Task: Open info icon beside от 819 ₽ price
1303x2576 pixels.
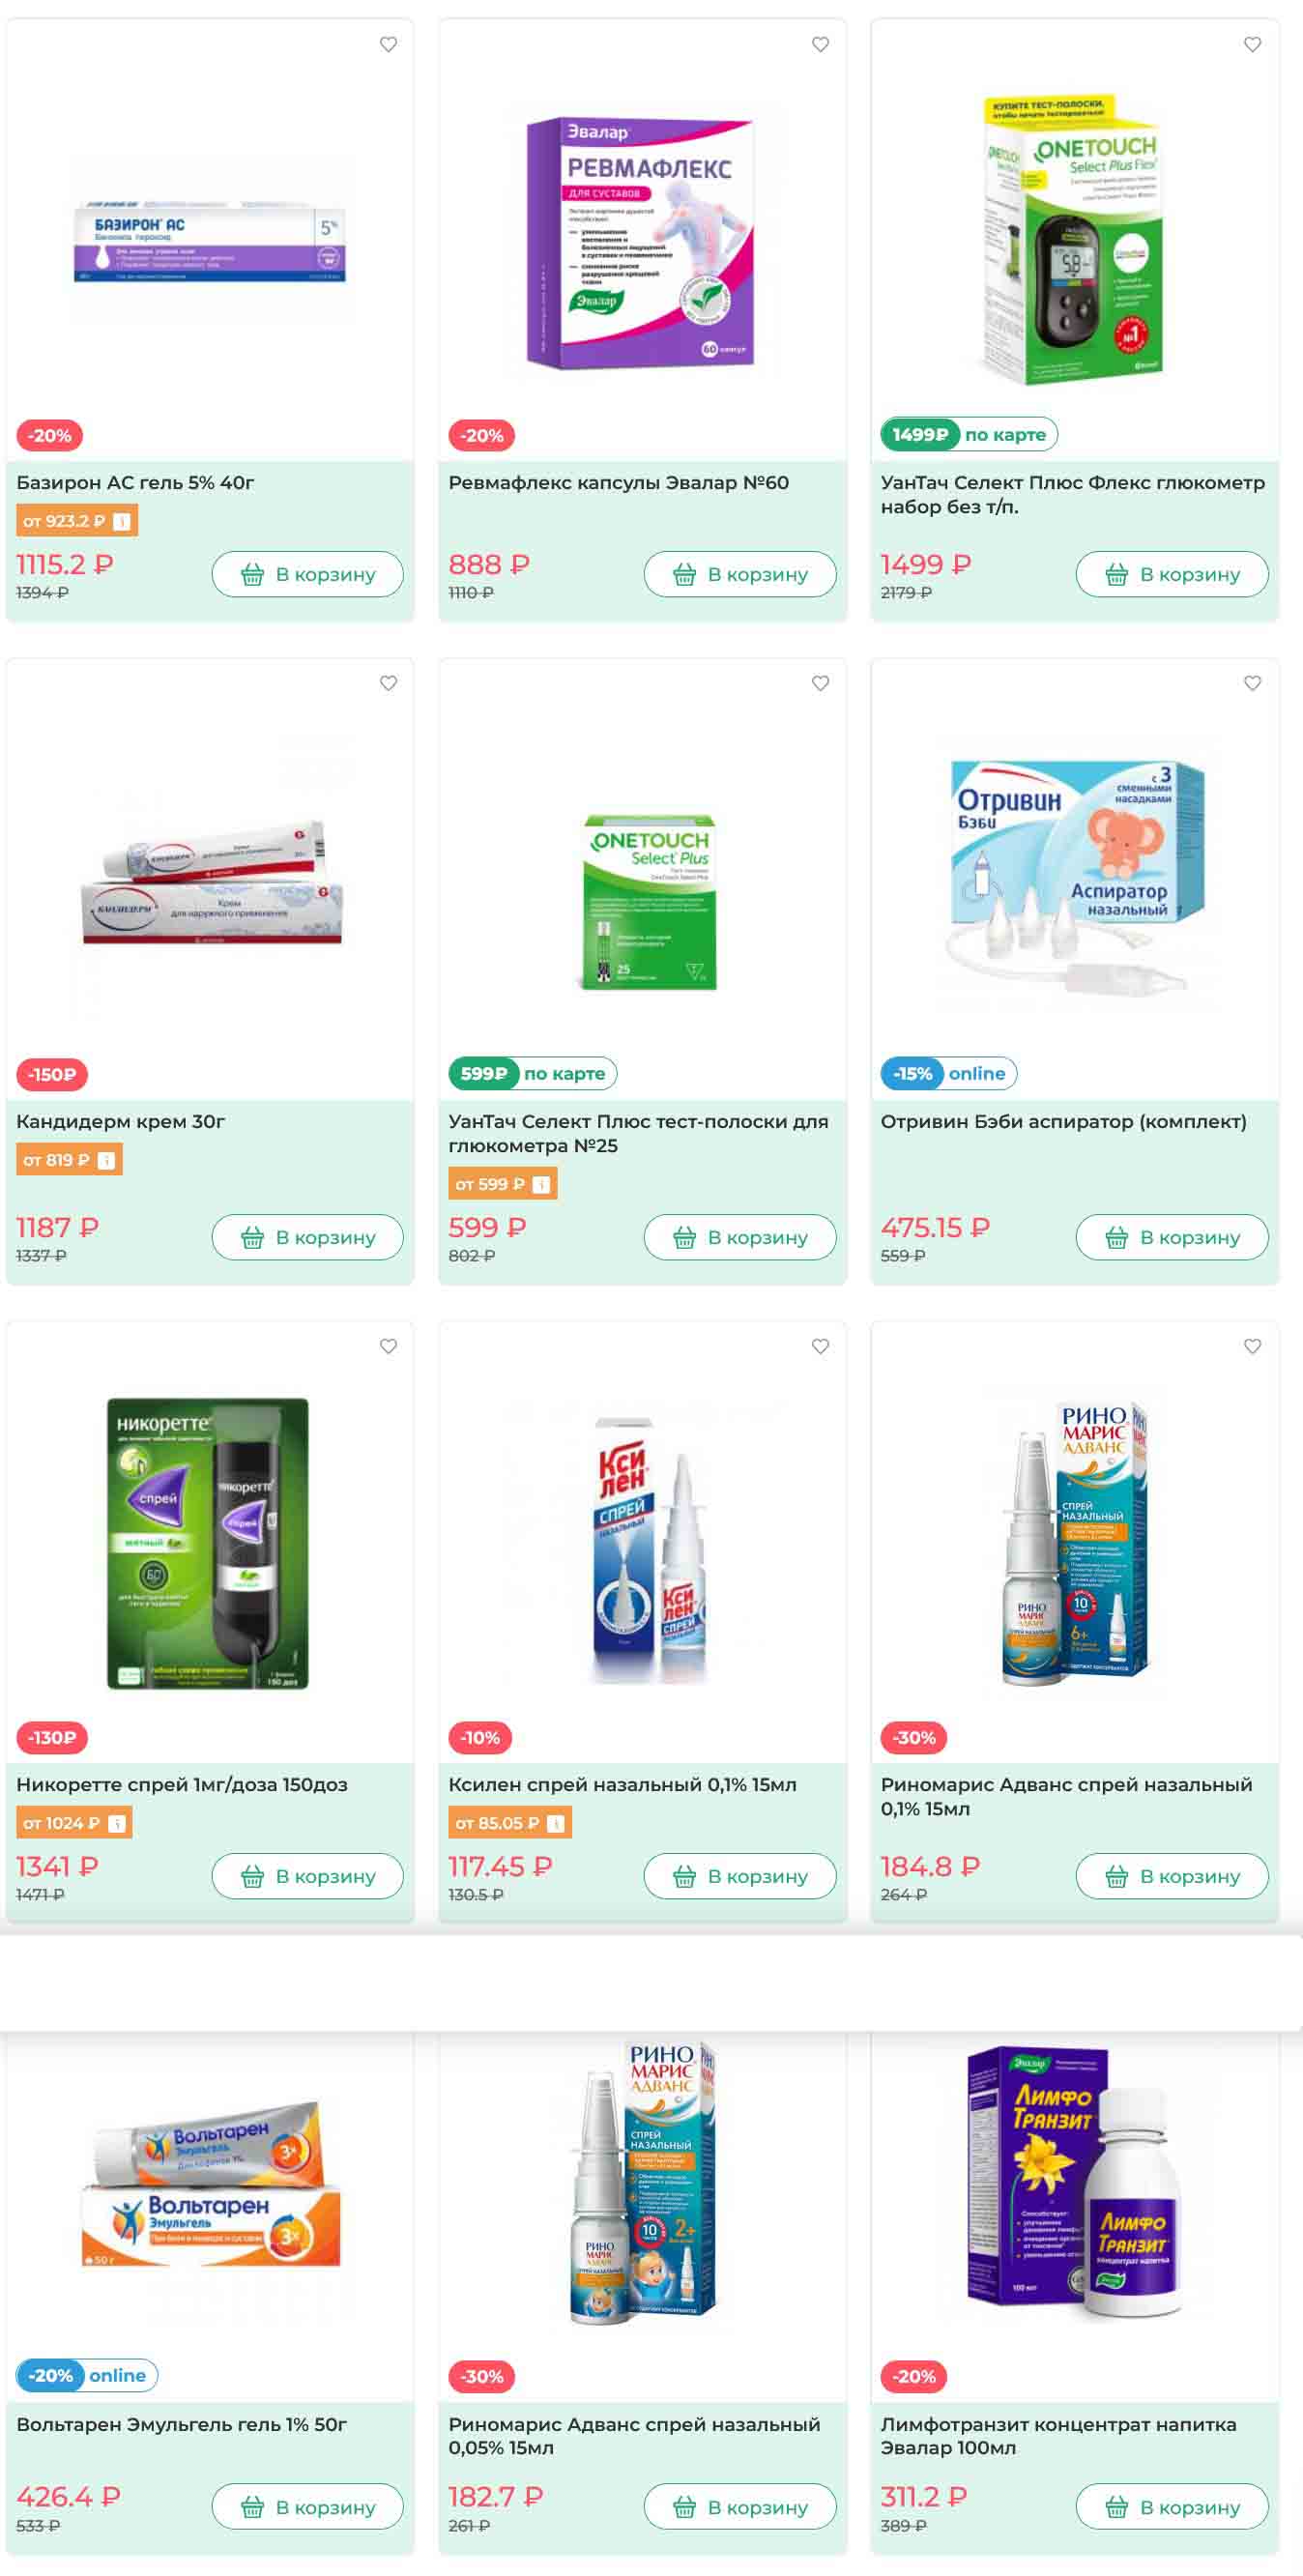Action: [106, 1160]
